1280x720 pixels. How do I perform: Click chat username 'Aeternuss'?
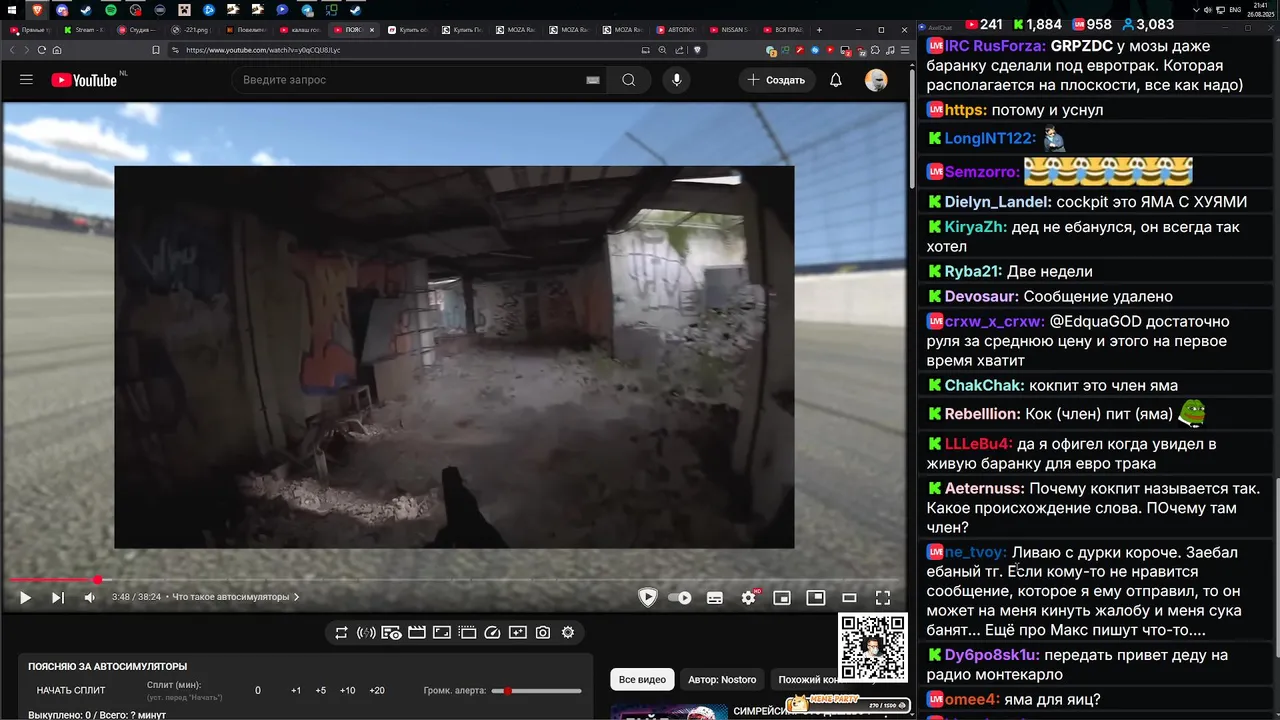pos(984,489)
